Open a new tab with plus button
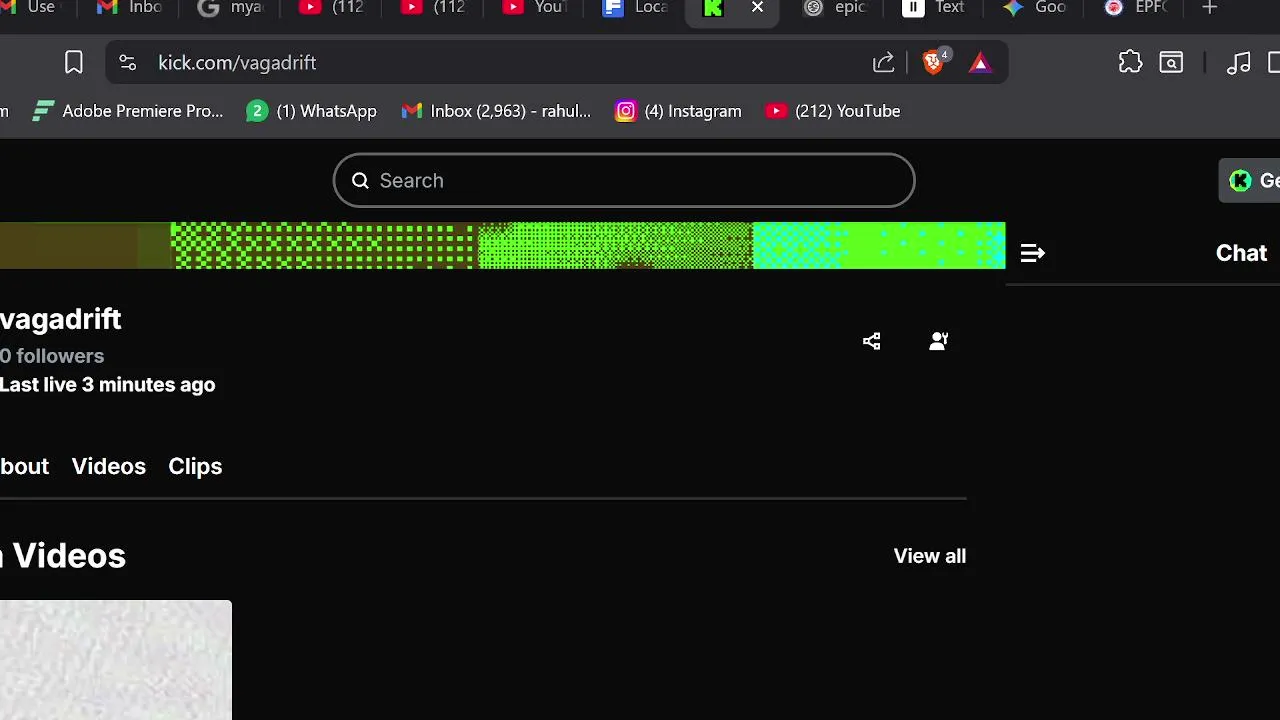The image size is (1280, 720). (1209, 8)
